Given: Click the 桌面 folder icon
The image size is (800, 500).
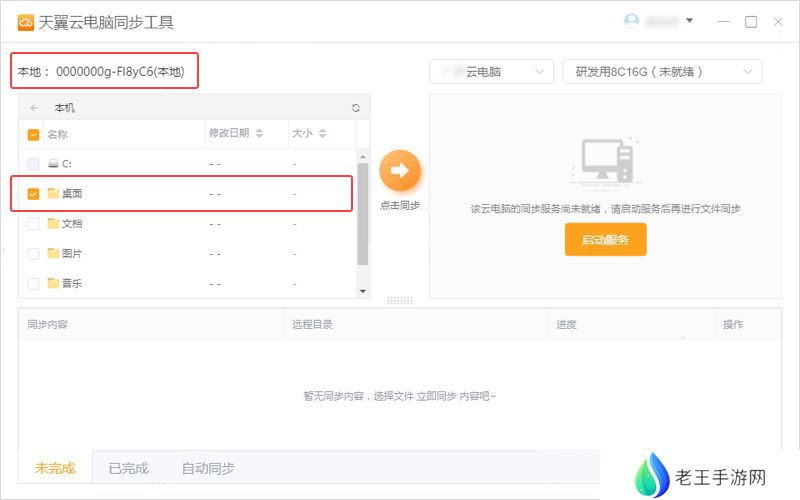Looking at the screenshot, I should [x=53, y=193].
